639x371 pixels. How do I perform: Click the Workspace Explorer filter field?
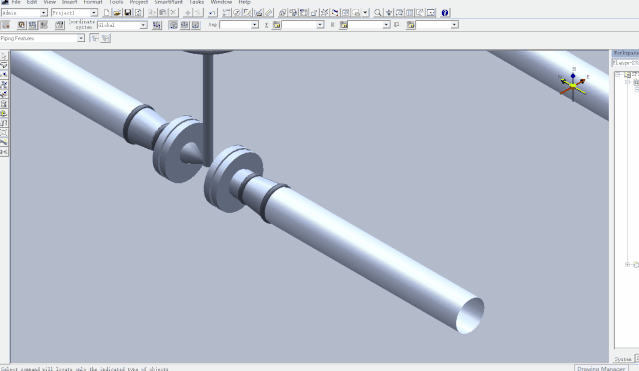click(x=626, y=63)
